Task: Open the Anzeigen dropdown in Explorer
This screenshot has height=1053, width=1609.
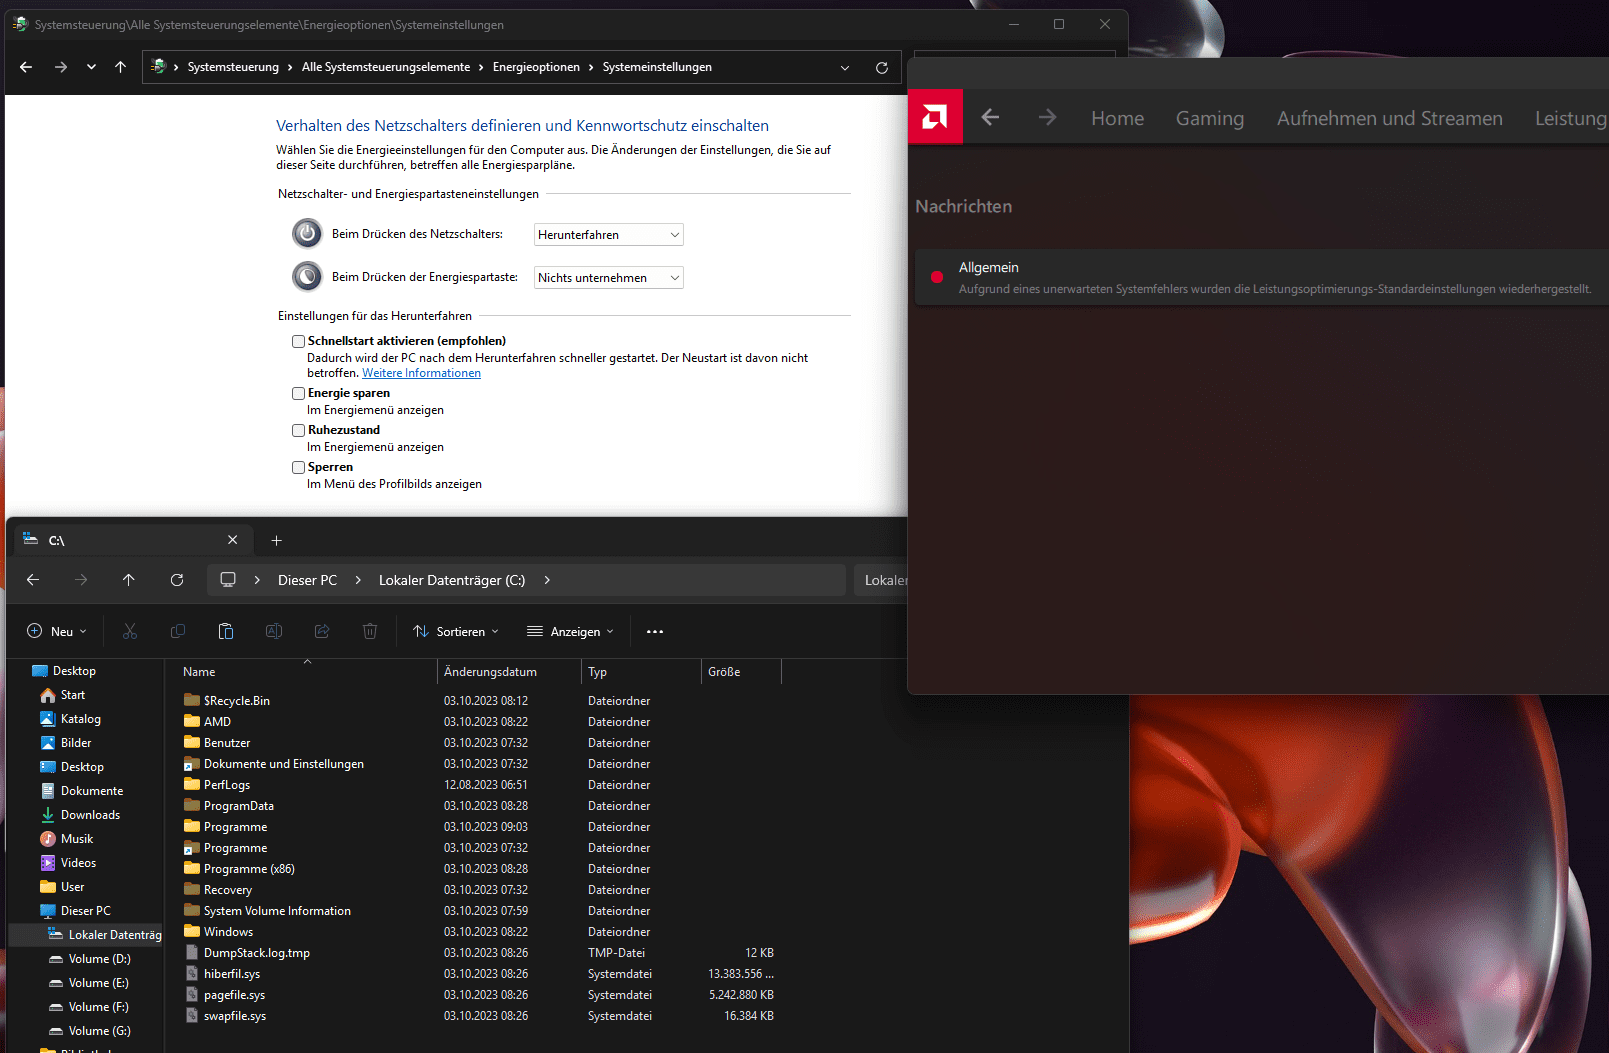Action: [x=570, y=631]
